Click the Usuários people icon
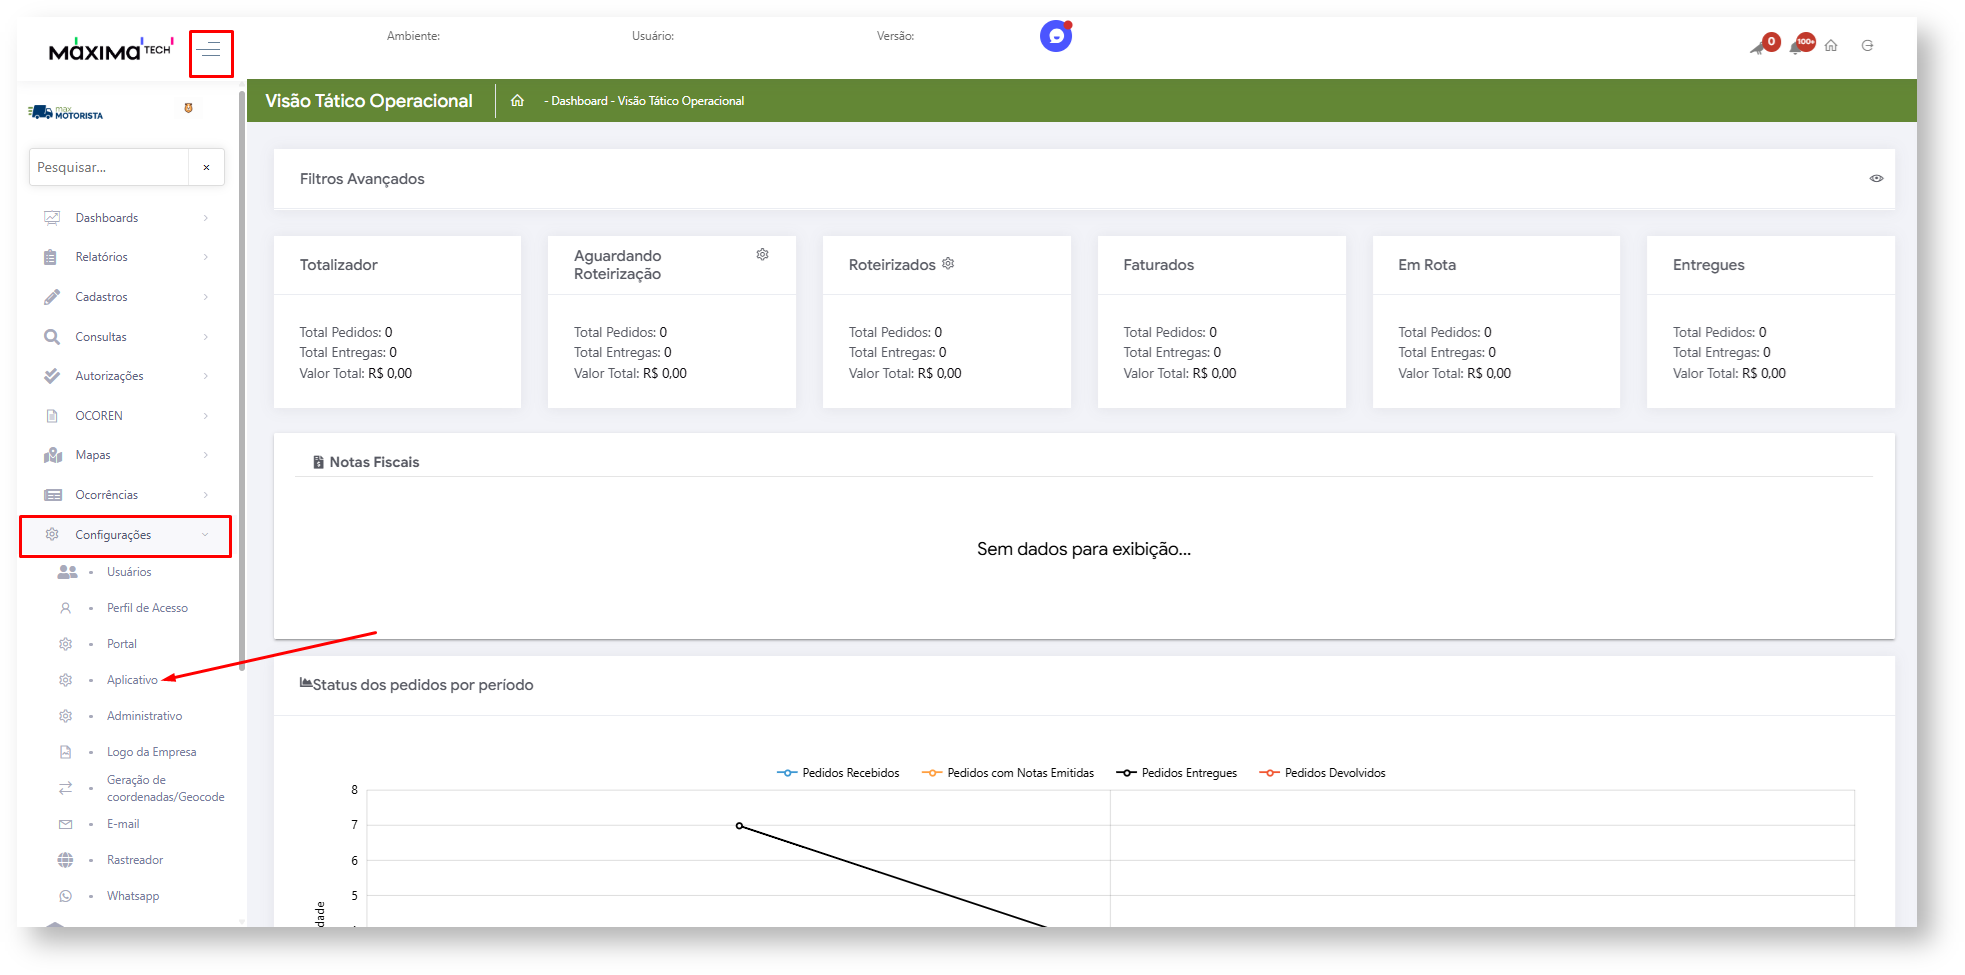 pyautogui.click(x=67, y=572)
